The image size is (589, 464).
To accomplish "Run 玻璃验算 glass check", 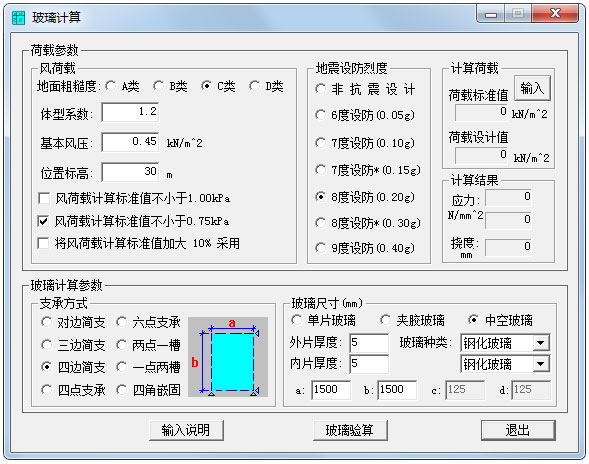I will 350,430.
